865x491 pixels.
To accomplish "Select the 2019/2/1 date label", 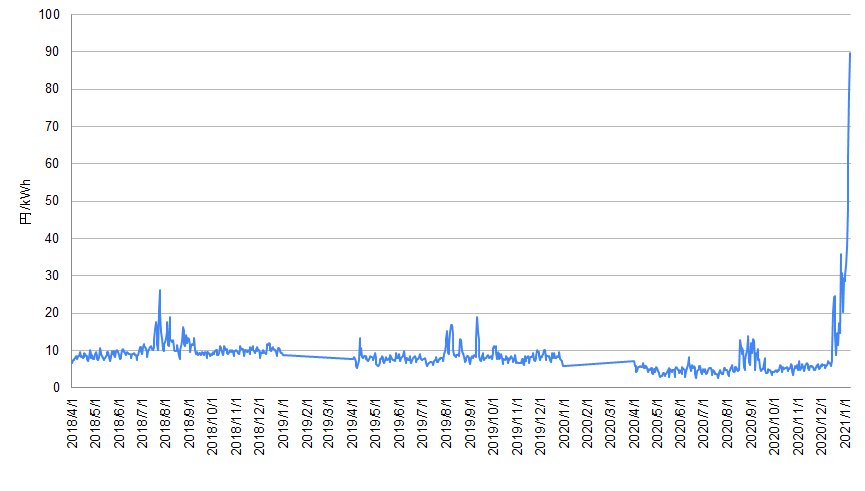I will coord(306,423).
